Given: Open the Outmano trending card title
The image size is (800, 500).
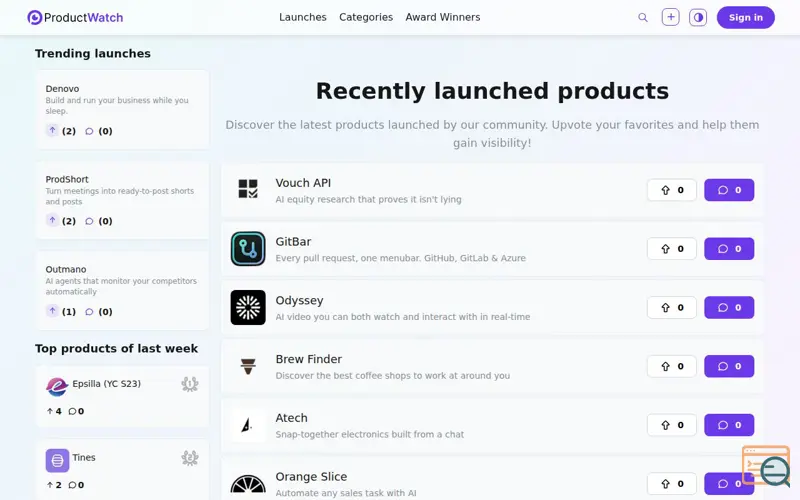Looking at the screenshot, I should (x=66, y=269).
